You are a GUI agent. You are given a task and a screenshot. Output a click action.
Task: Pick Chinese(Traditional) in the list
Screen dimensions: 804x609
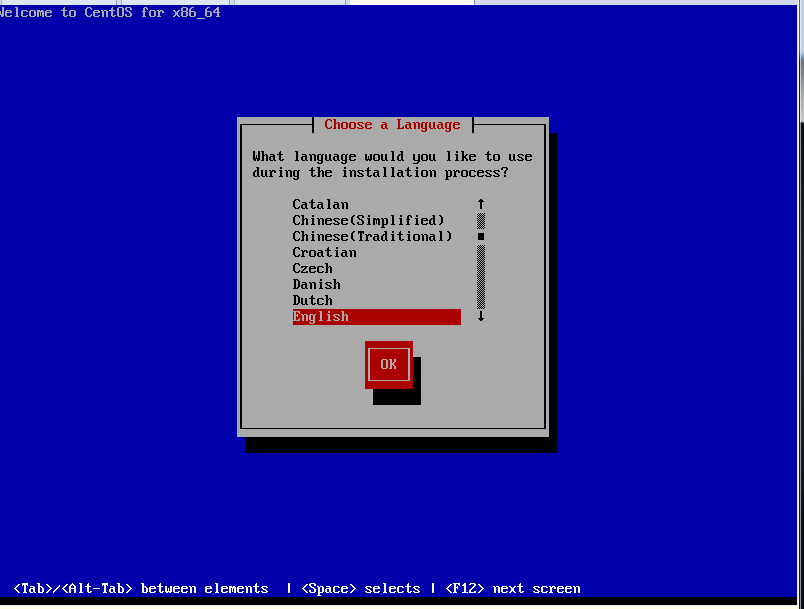click(x=376, y=236)
